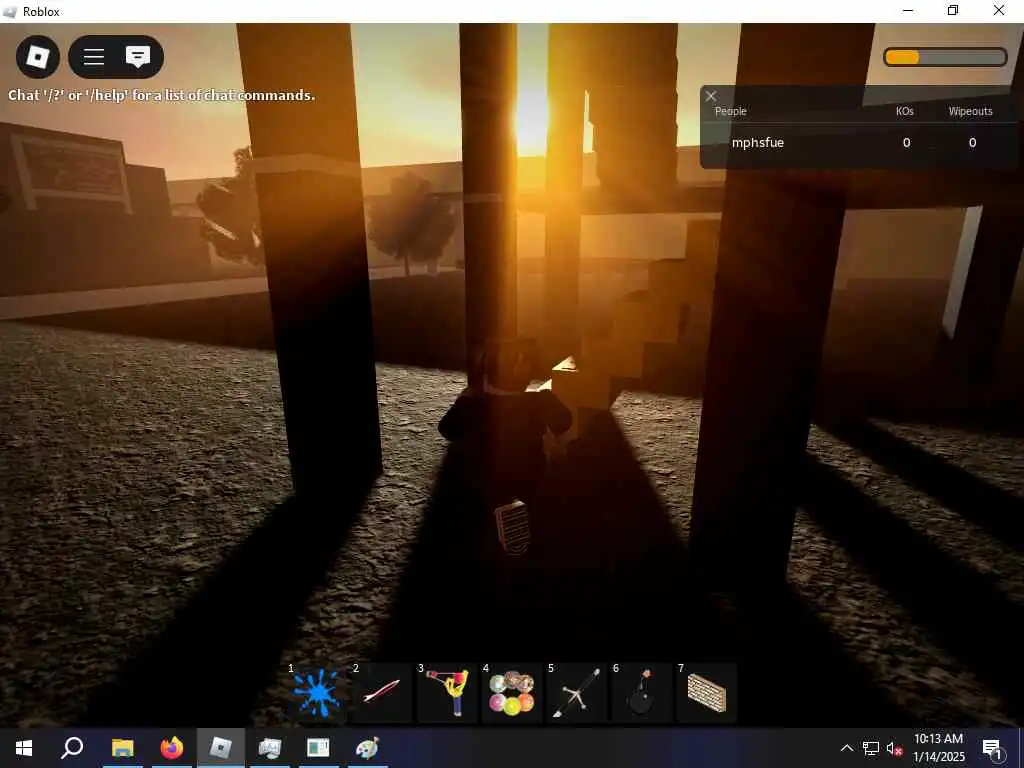Equip the blue paint splat tool in slot 1
The height and width of the screenshot is (768, 1024).
[316, 693]
